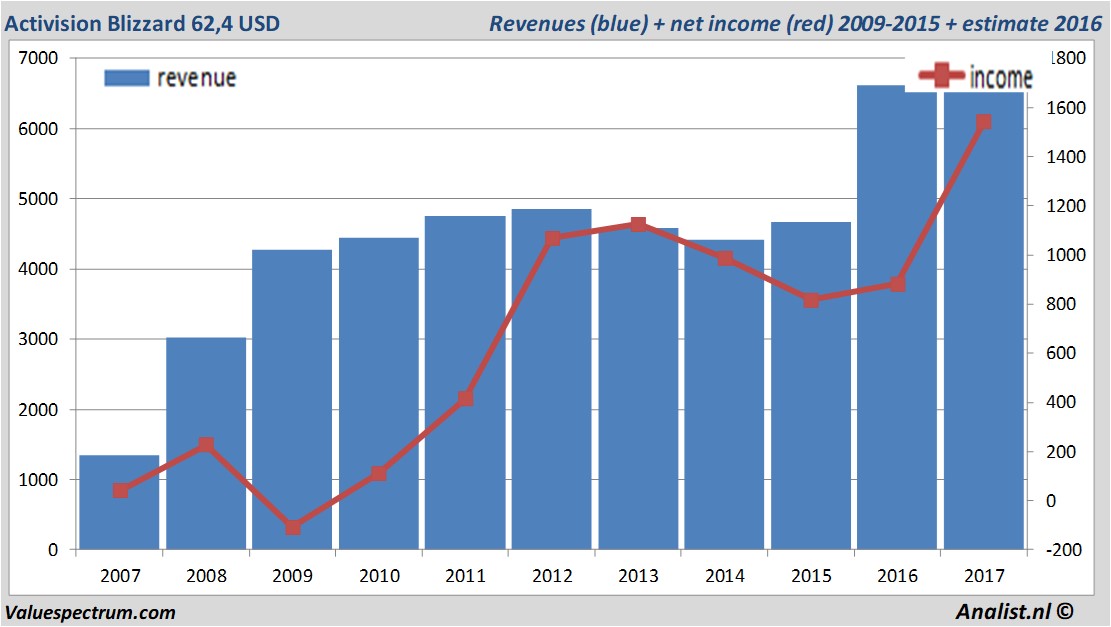Click the 2012 income data point
Image resolution: width=1111 pixels, height=627 pixels.
[553, 238]
